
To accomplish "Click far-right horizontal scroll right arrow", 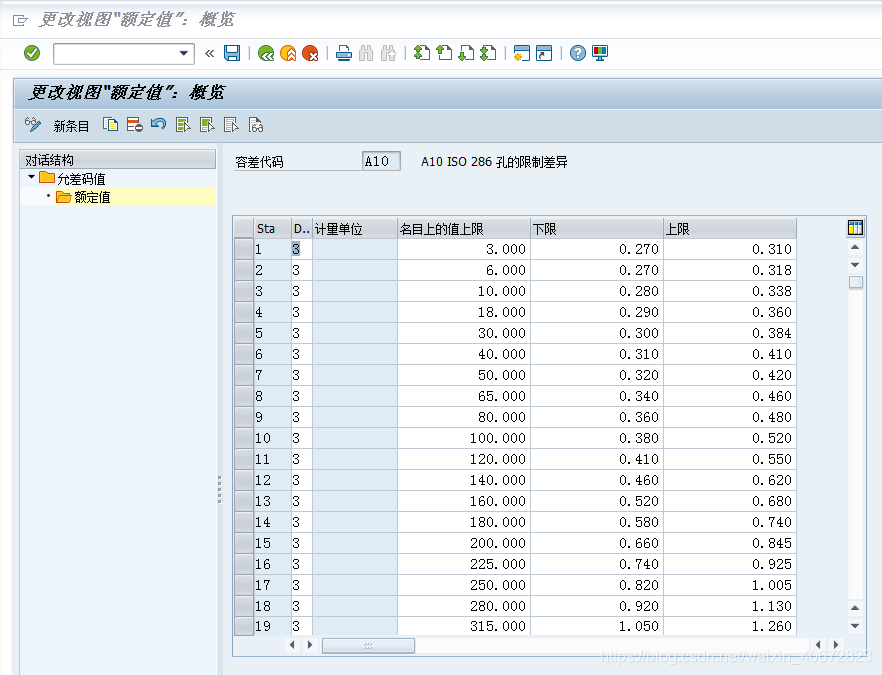I will [x=836, y=645].
